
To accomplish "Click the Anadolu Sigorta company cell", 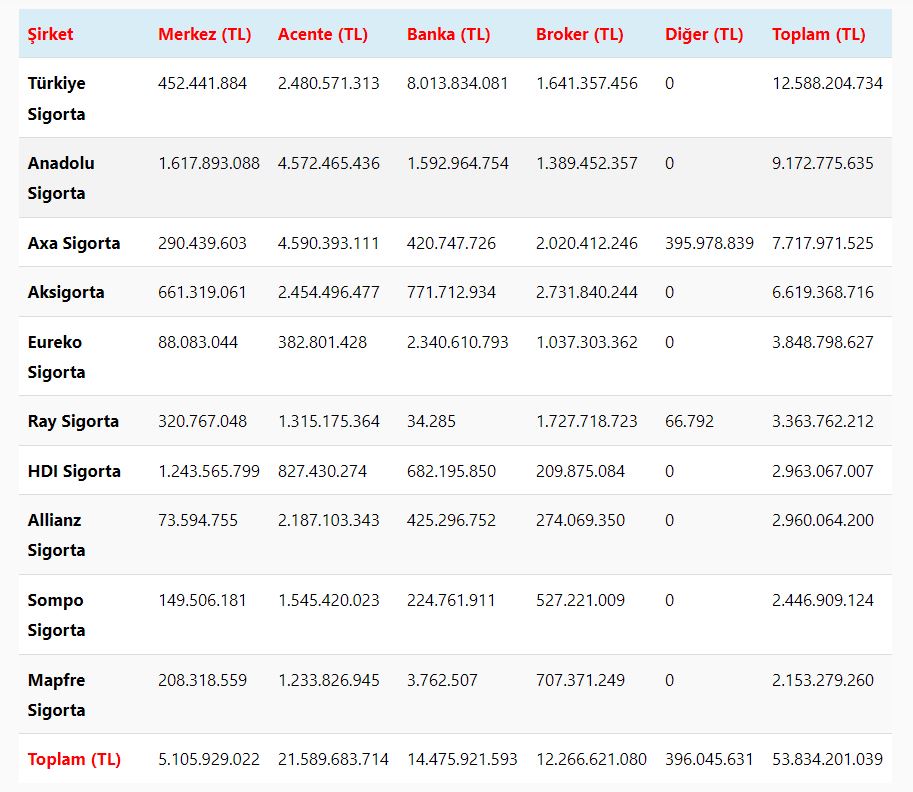I will (x=61, y=178).
